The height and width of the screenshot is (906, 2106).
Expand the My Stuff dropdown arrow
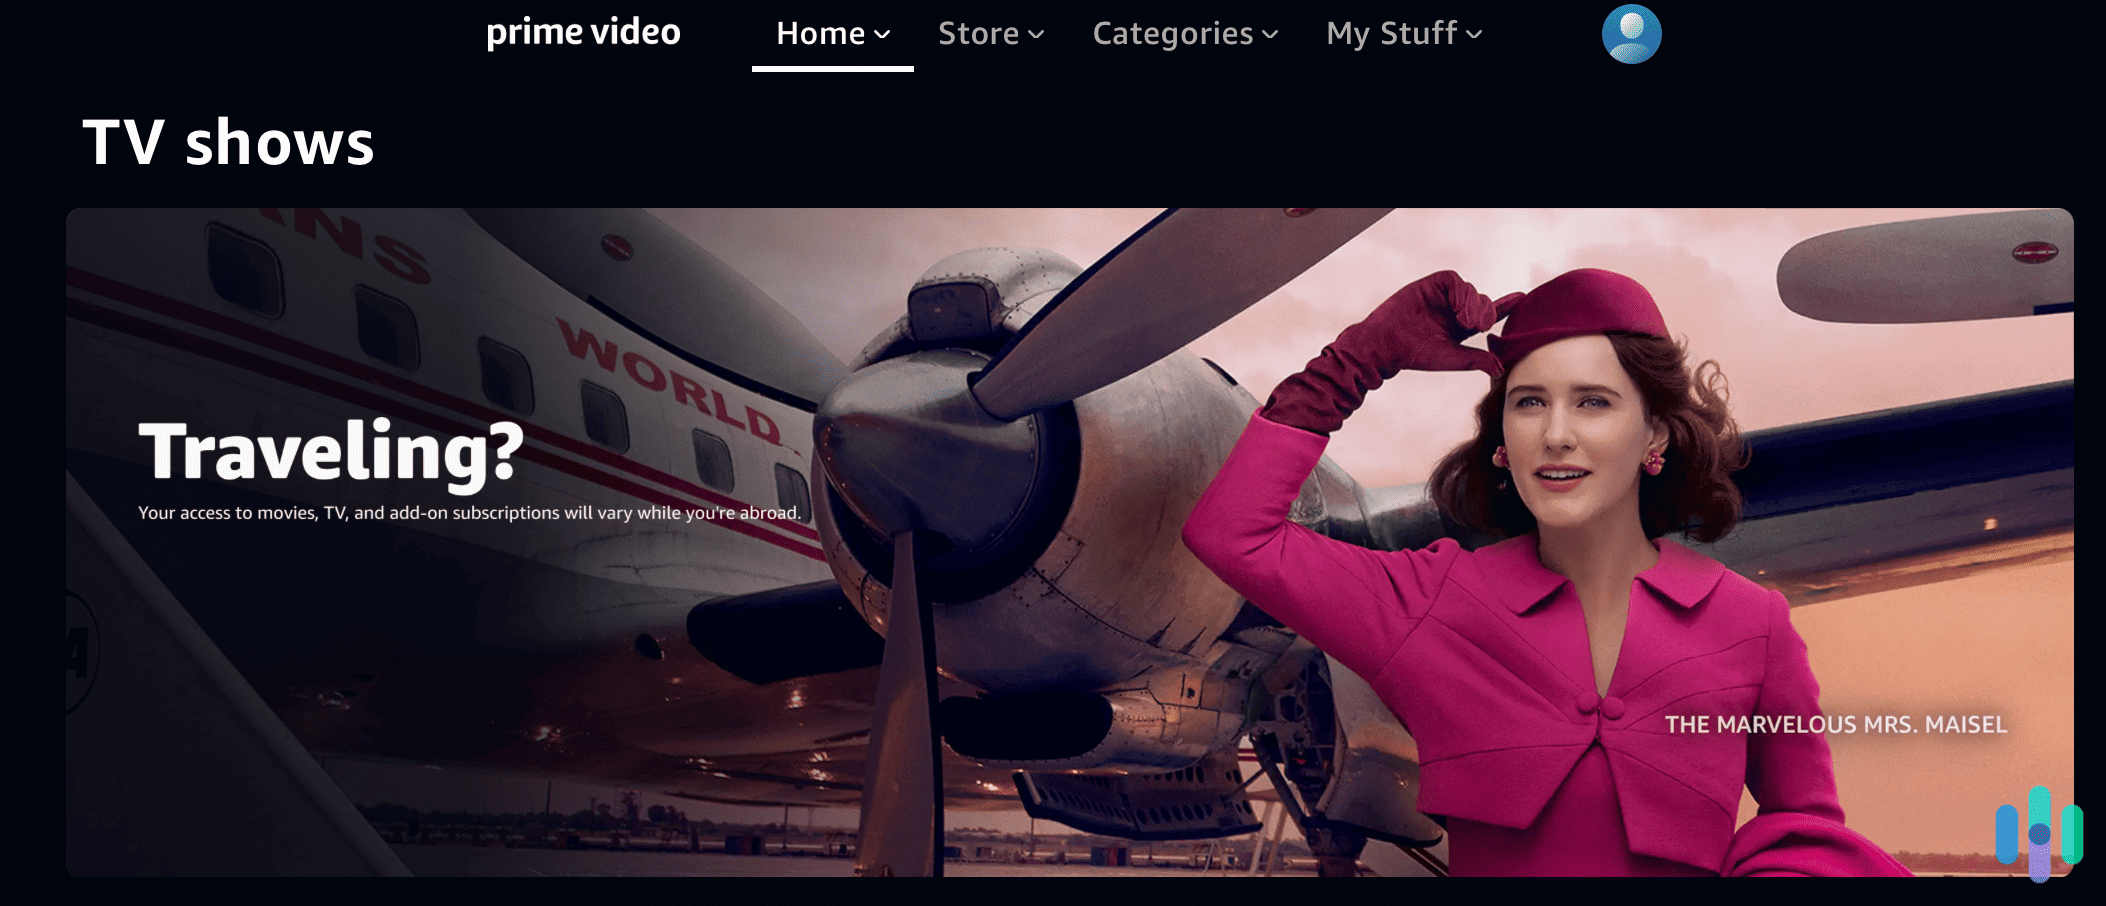coord(1473,36)
